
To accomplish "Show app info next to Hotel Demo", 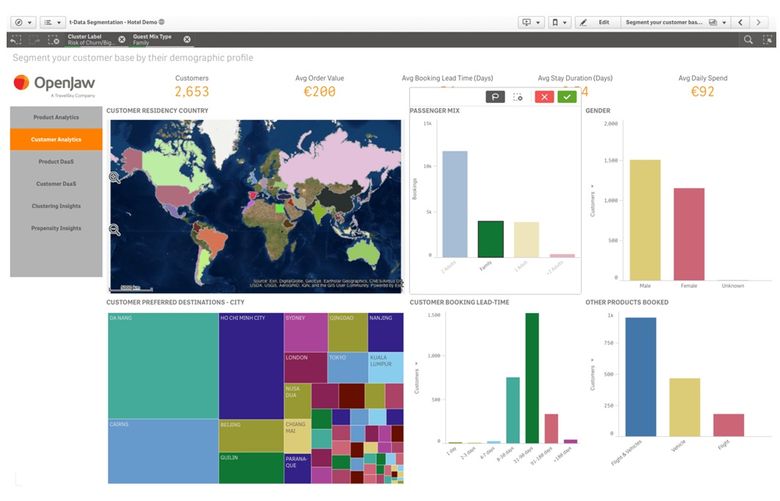I will 162,22.
